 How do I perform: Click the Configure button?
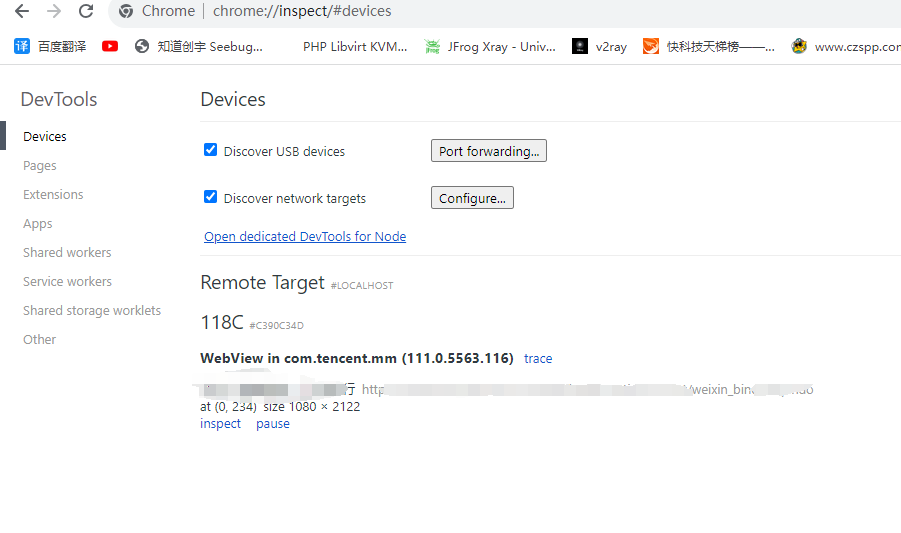(472, 198)
